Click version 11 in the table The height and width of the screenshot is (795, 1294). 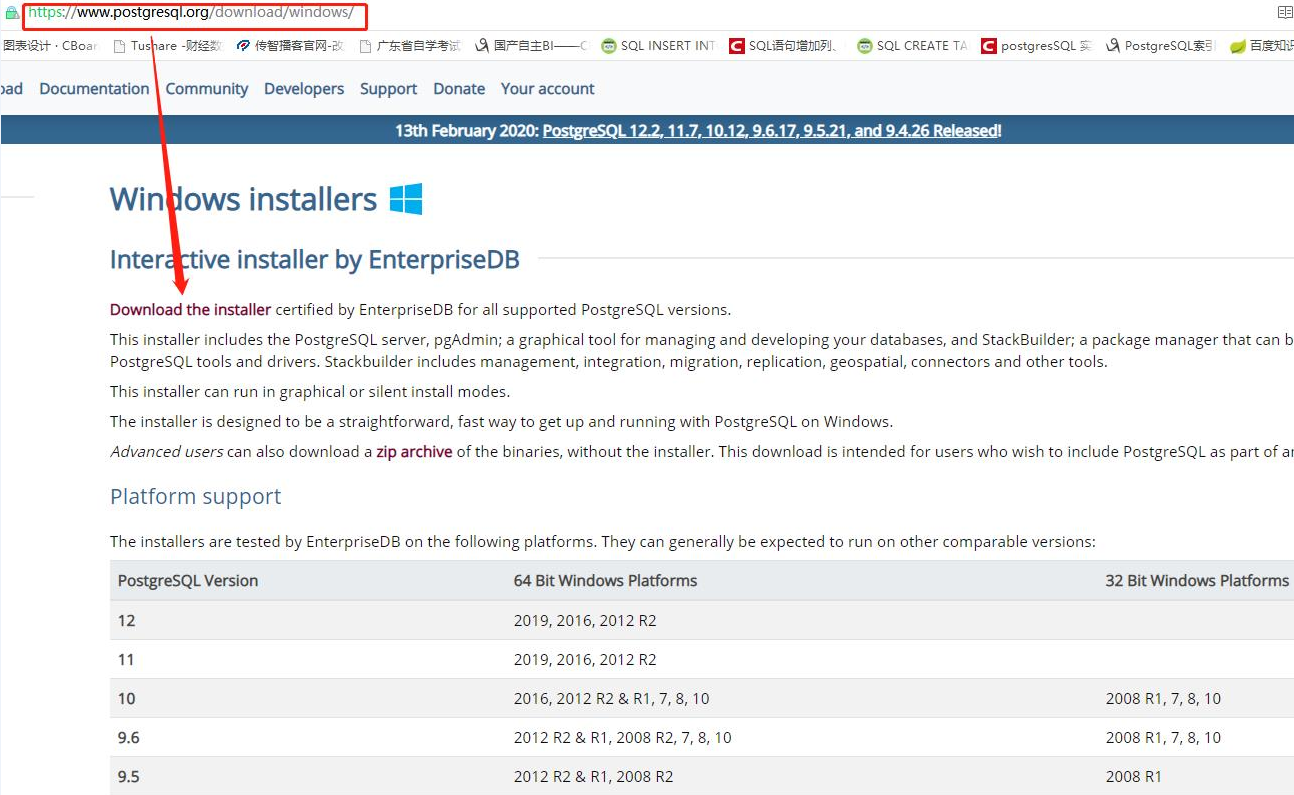(126, 659)
